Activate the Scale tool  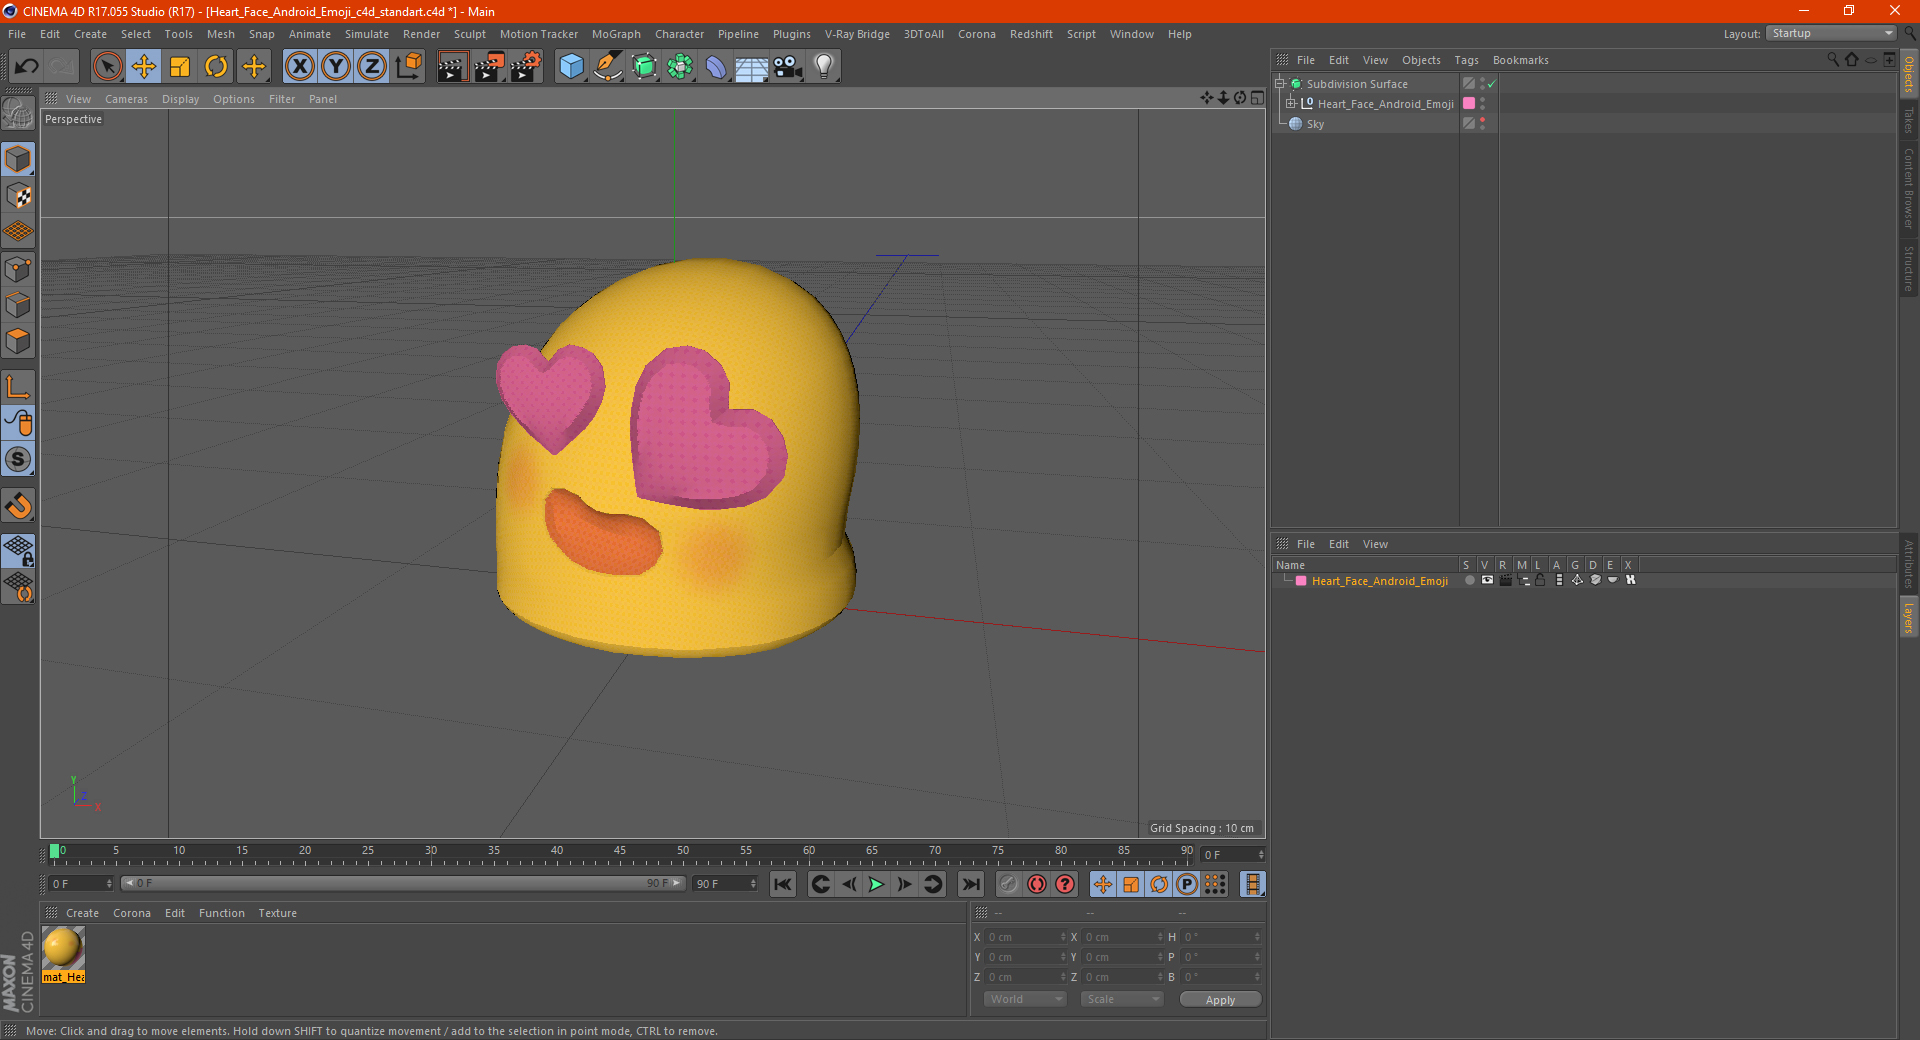[x=180, y=67]
